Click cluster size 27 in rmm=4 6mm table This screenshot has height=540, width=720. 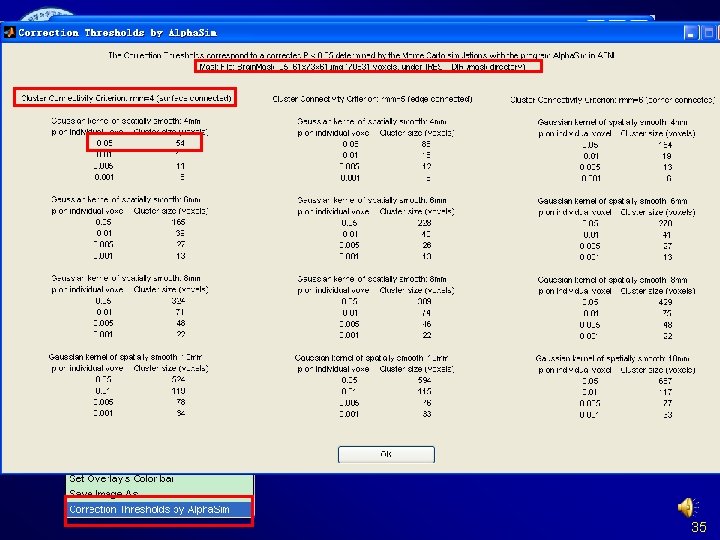[x=180, y=244]
